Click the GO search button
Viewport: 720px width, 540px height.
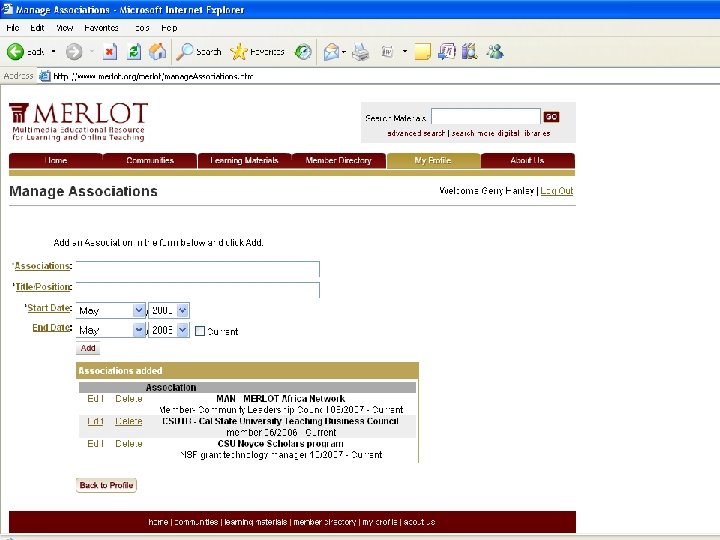(x=551, y=117)
